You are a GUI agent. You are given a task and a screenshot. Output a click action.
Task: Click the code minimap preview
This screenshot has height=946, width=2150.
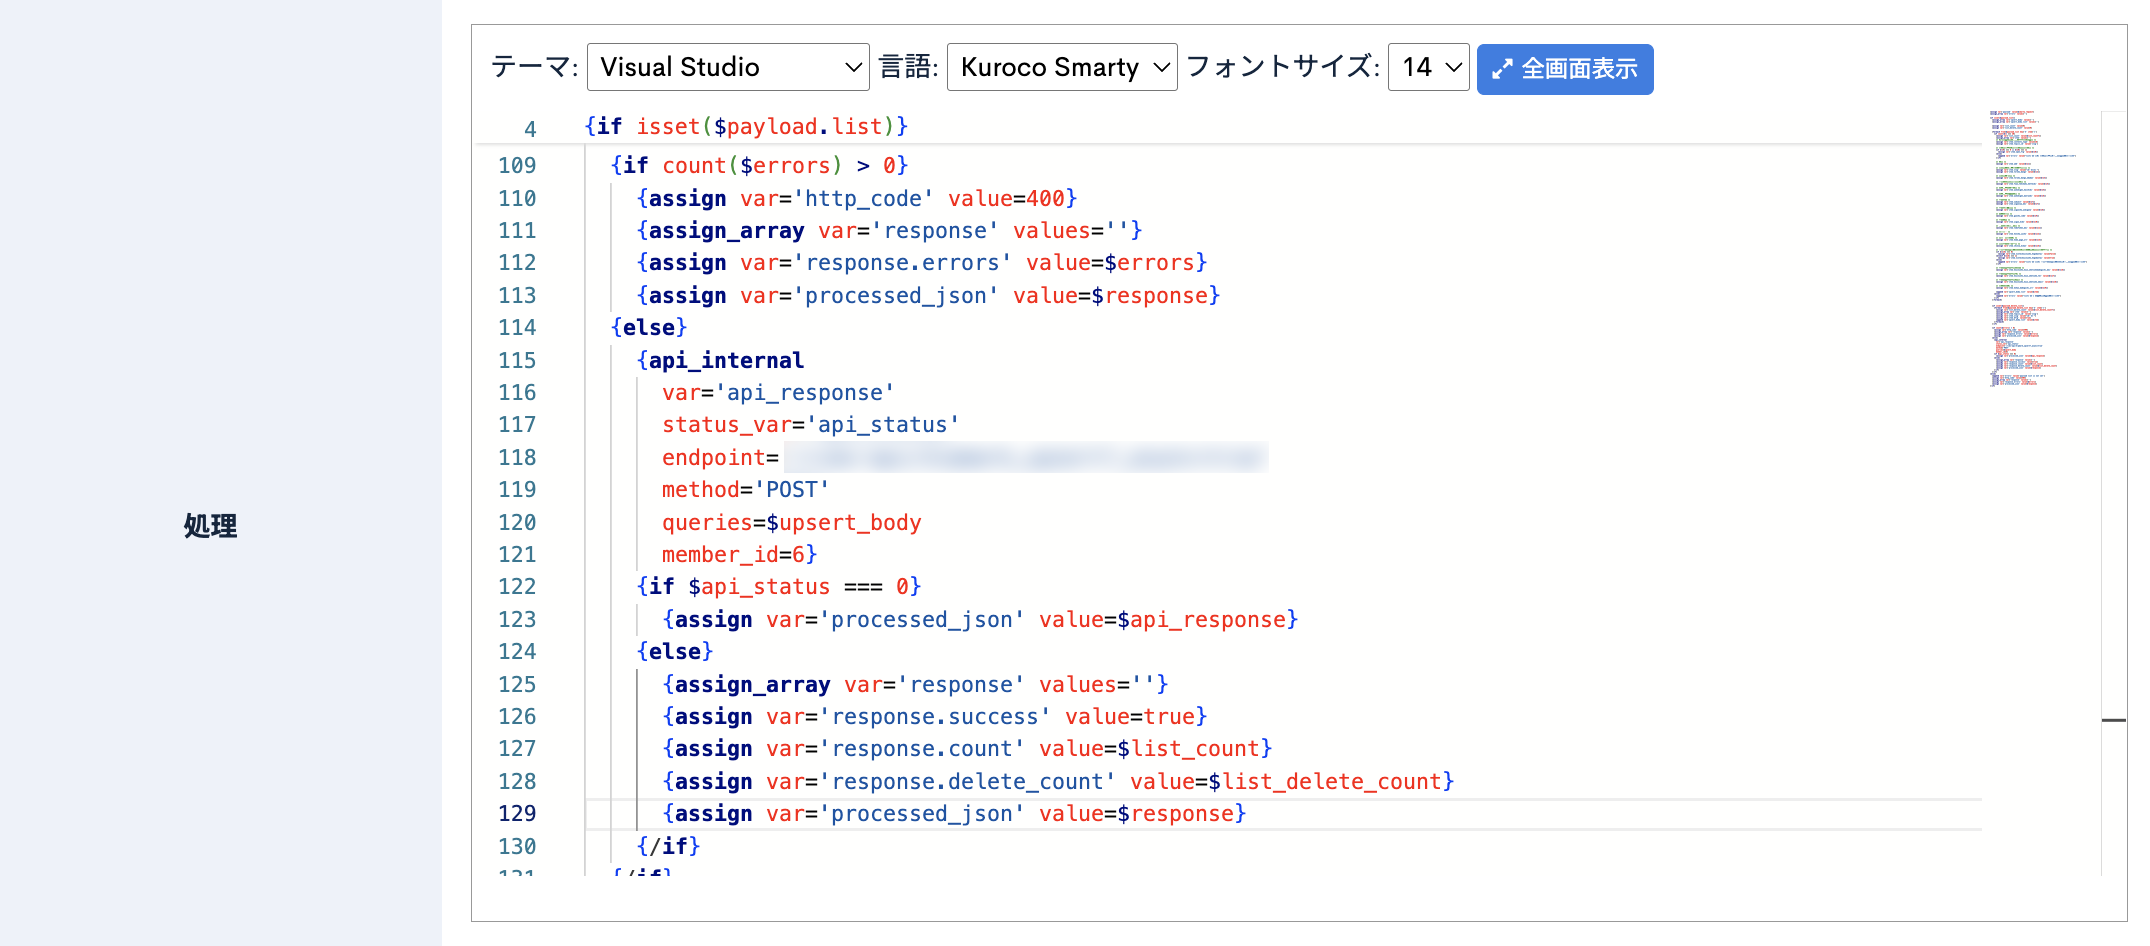pos(2037,250)
